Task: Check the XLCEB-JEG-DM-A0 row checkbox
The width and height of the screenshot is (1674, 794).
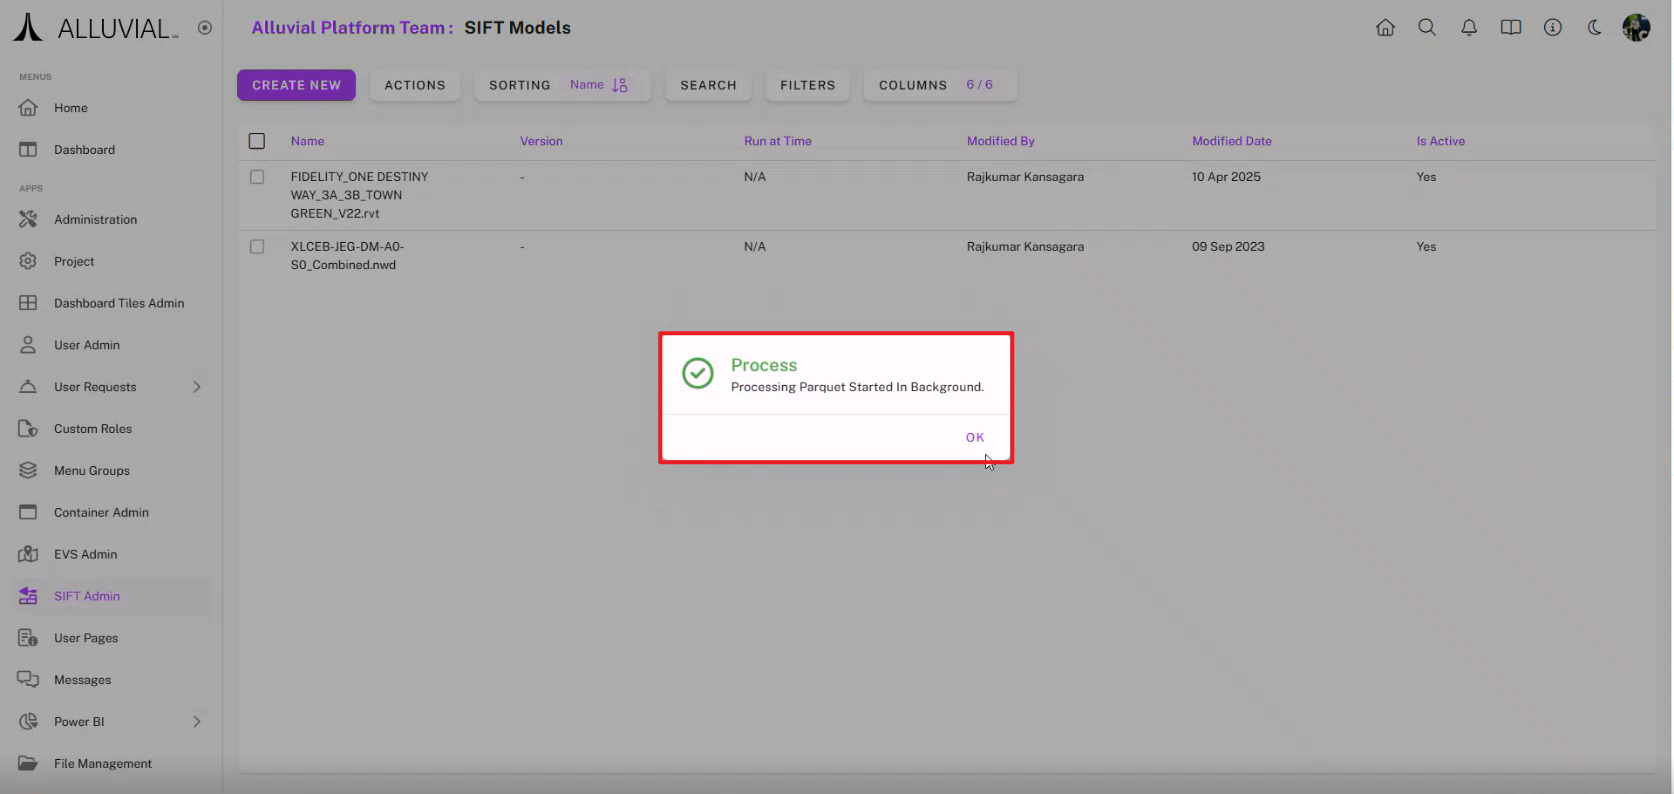Action: click(257, 247)
